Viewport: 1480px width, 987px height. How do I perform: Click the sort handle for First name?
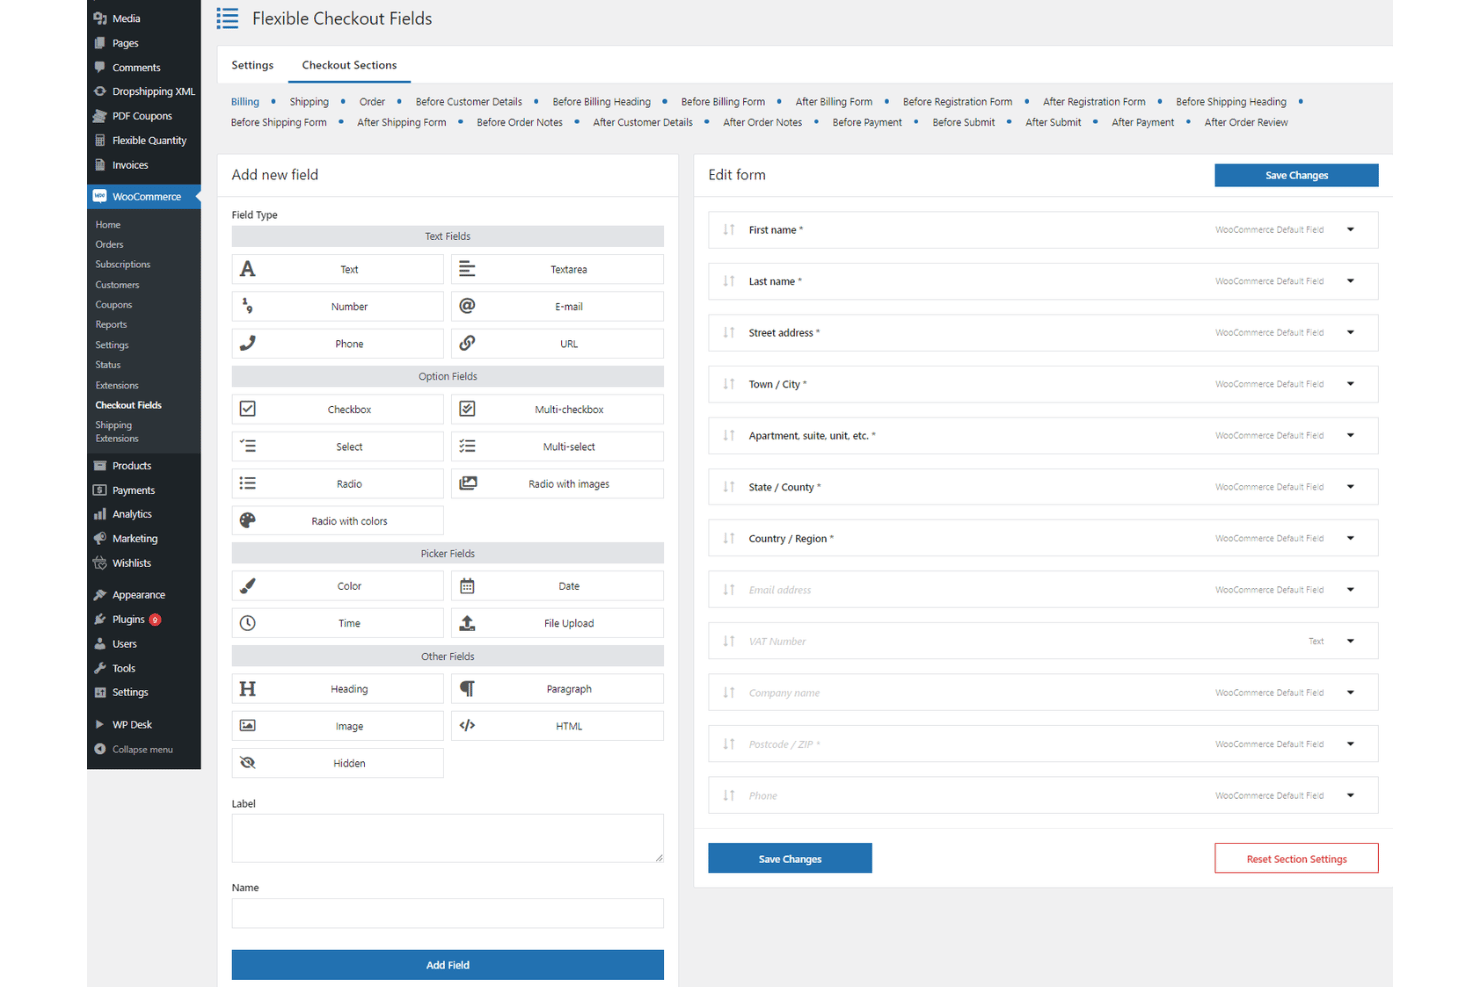(729, 230)
